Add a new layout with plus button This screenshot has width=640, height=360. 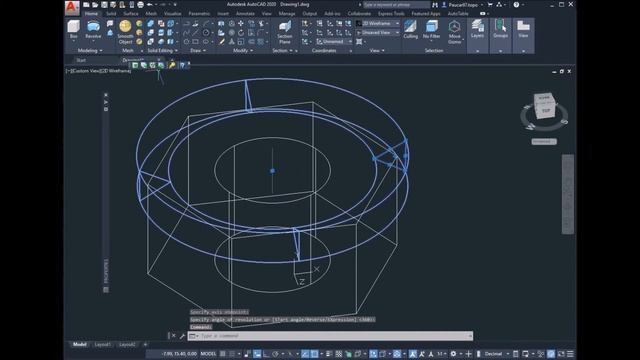click(145, 344)
